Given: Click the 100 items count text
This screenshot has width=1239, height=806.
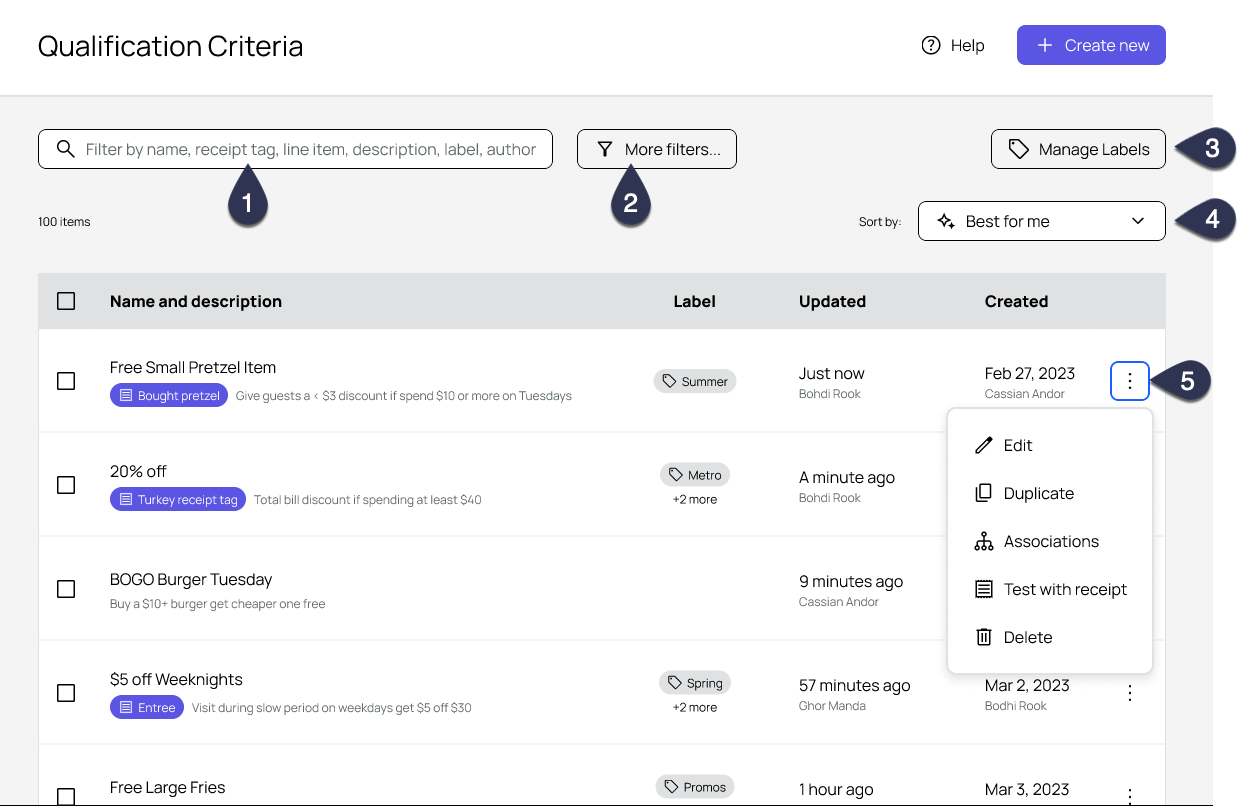Looking at the screenshot, I should pos(64,222).
